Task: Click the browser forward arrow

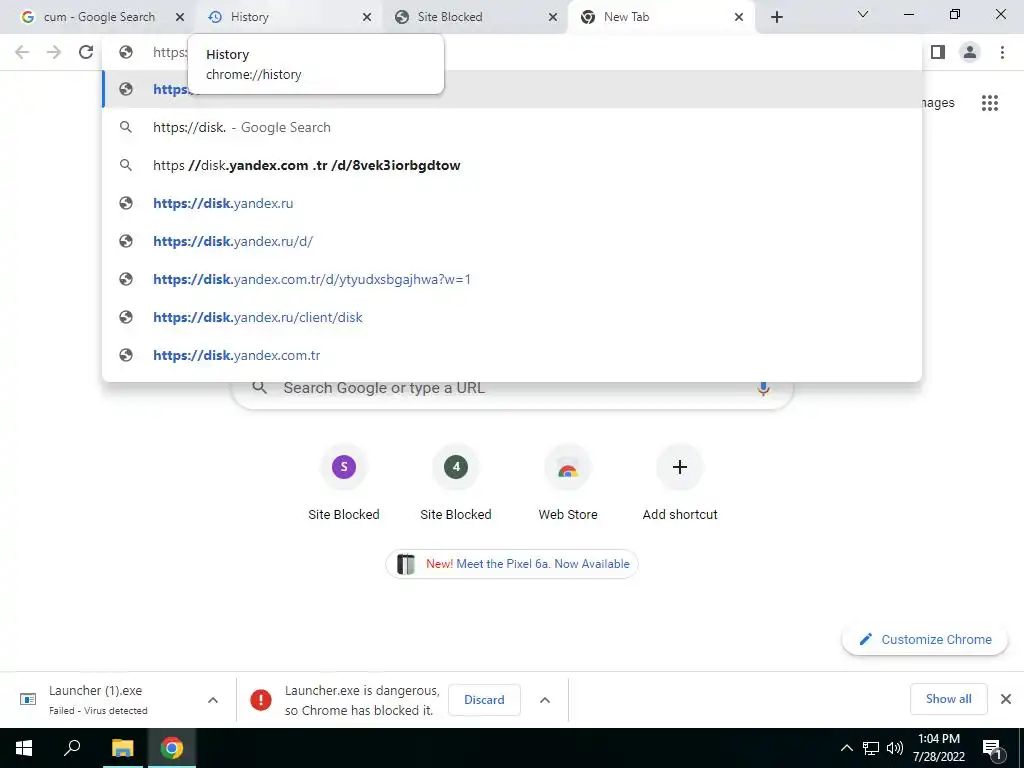Action: coord(54,52)
